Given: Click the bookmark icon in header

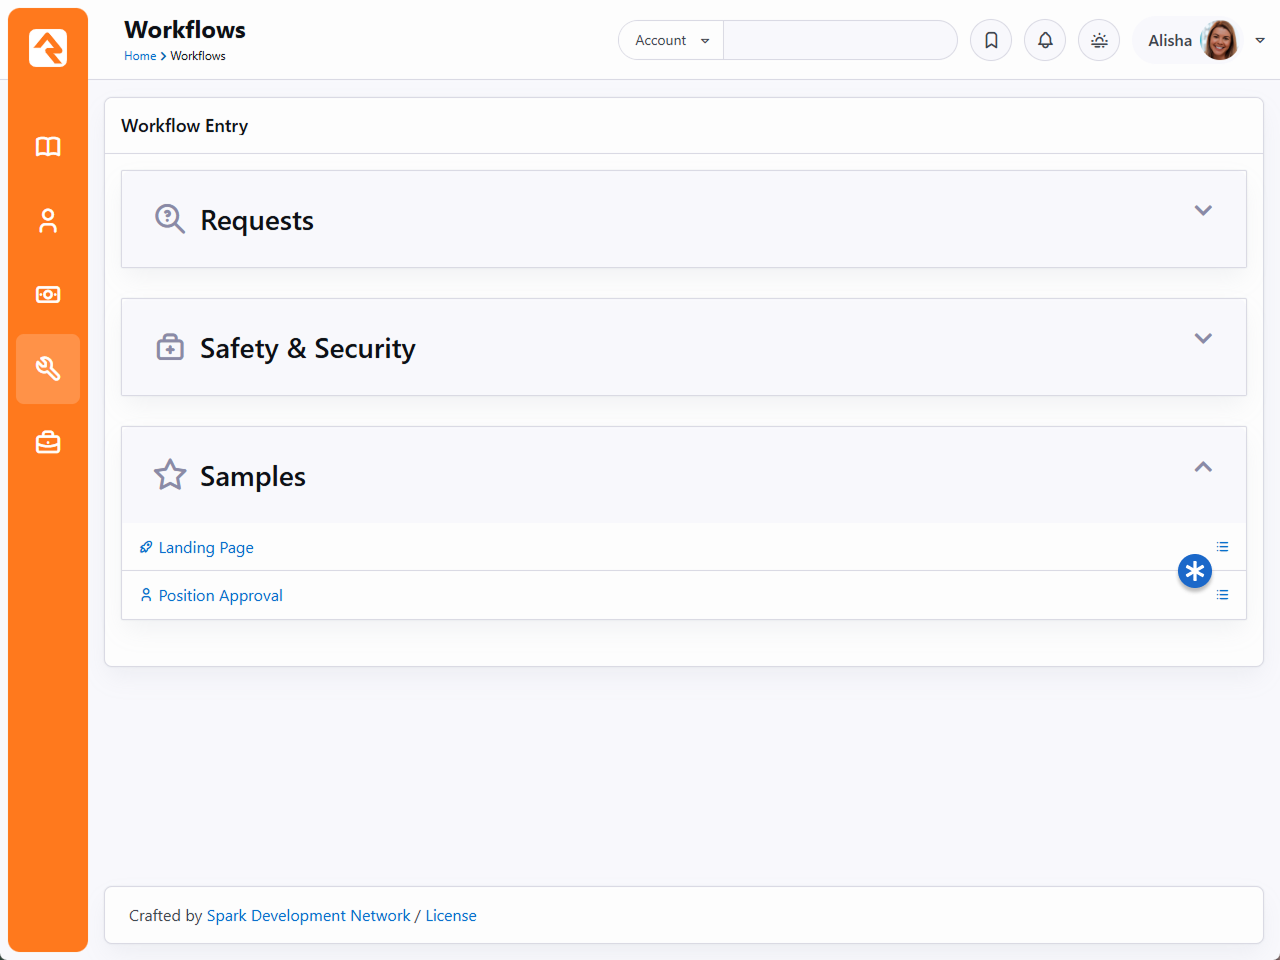Looking at the screenshot, I should 991,40.
